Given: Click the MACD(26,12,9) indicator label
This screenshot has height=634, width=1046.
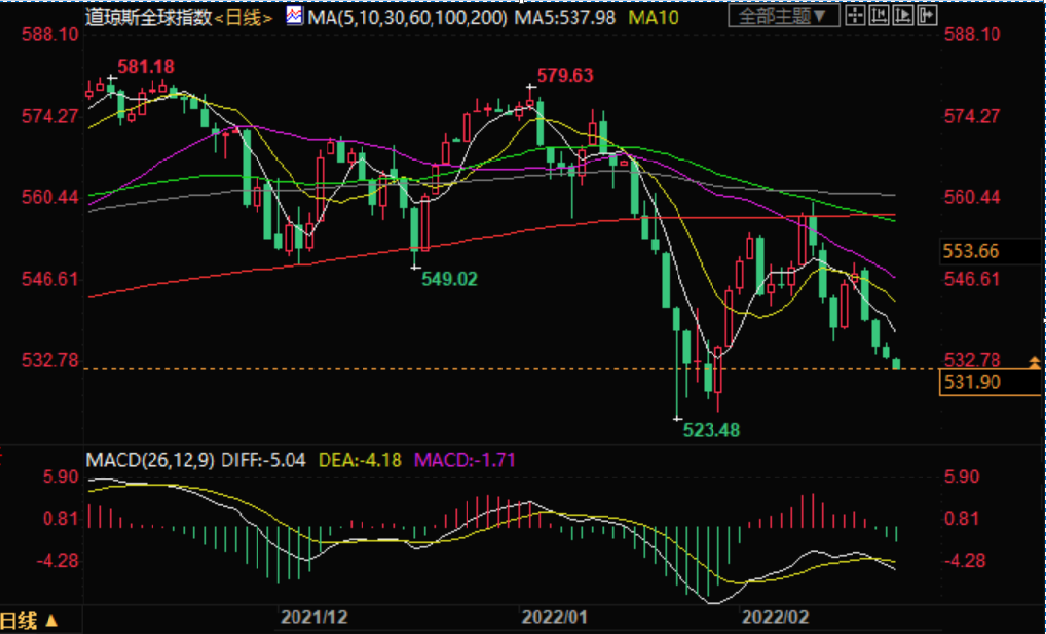Looking at the screenshot, I should click(x=150, y=460).
